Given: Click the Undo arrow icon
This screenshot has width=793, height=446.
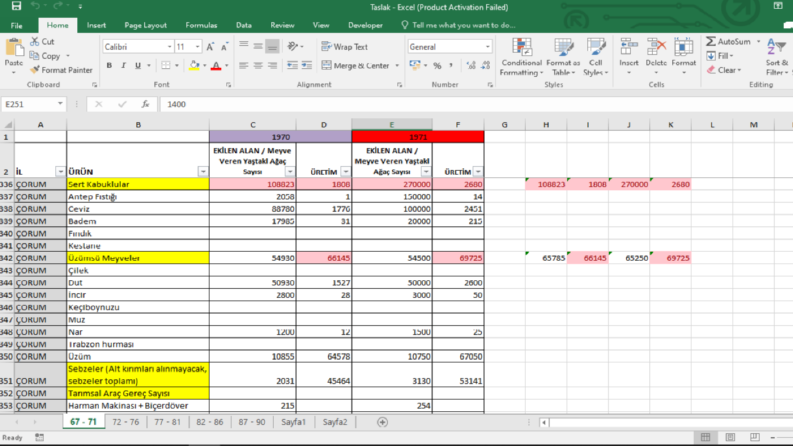Looking at the screenshot, I should (36, 6).
